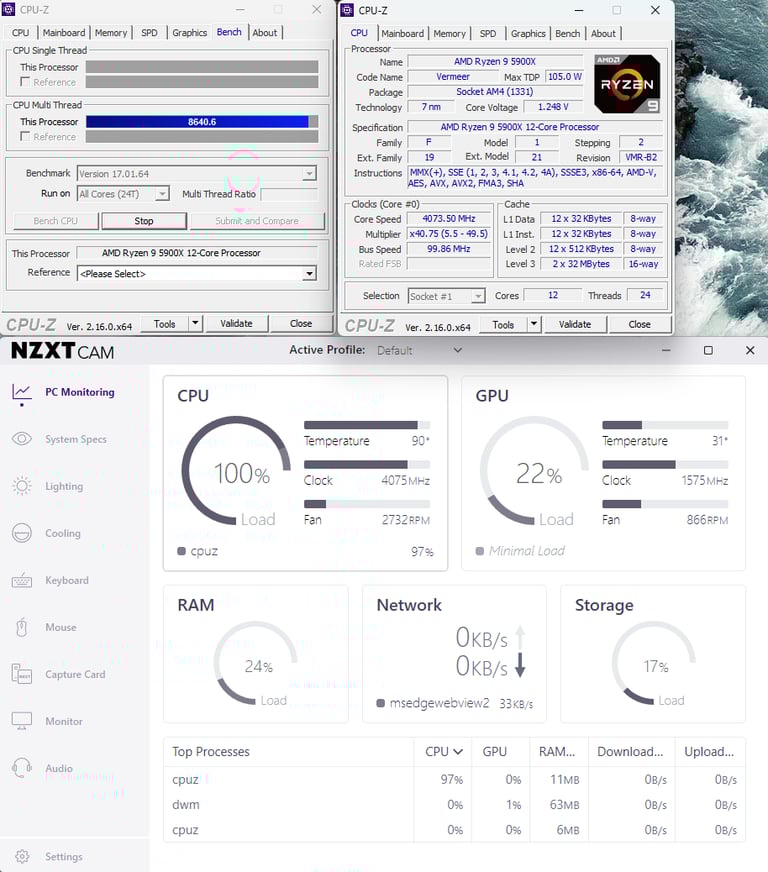Click the CPU Temperature bar

click(366, 425)
